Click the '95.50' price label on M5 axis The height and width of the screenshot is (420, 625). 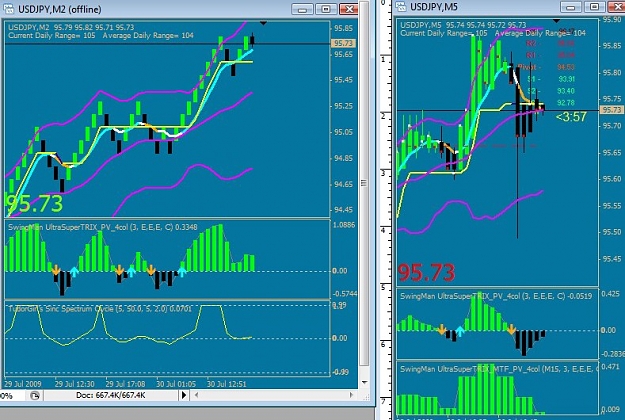612,232
